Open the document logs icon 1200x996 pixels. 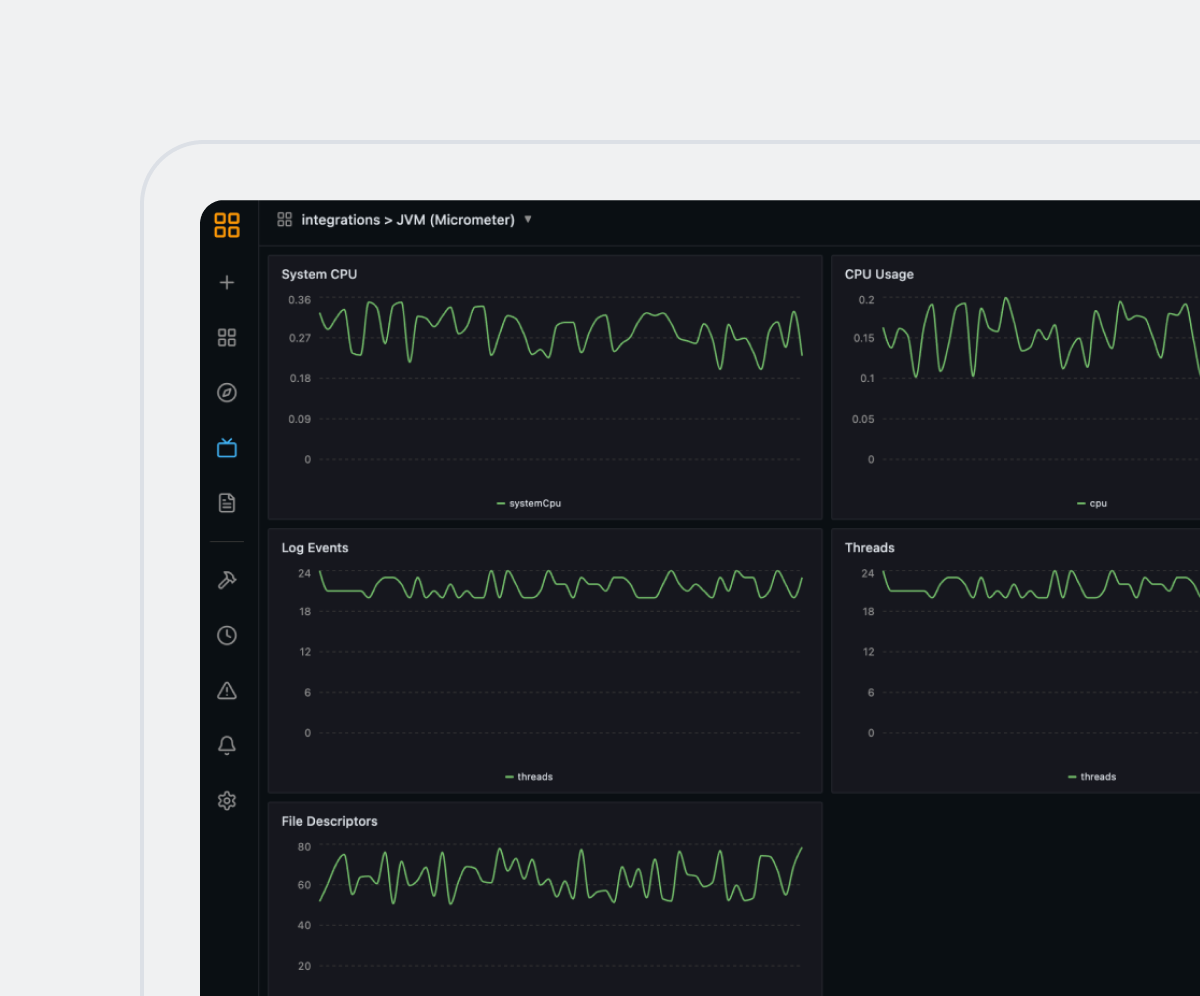click(x=227, y=503)
